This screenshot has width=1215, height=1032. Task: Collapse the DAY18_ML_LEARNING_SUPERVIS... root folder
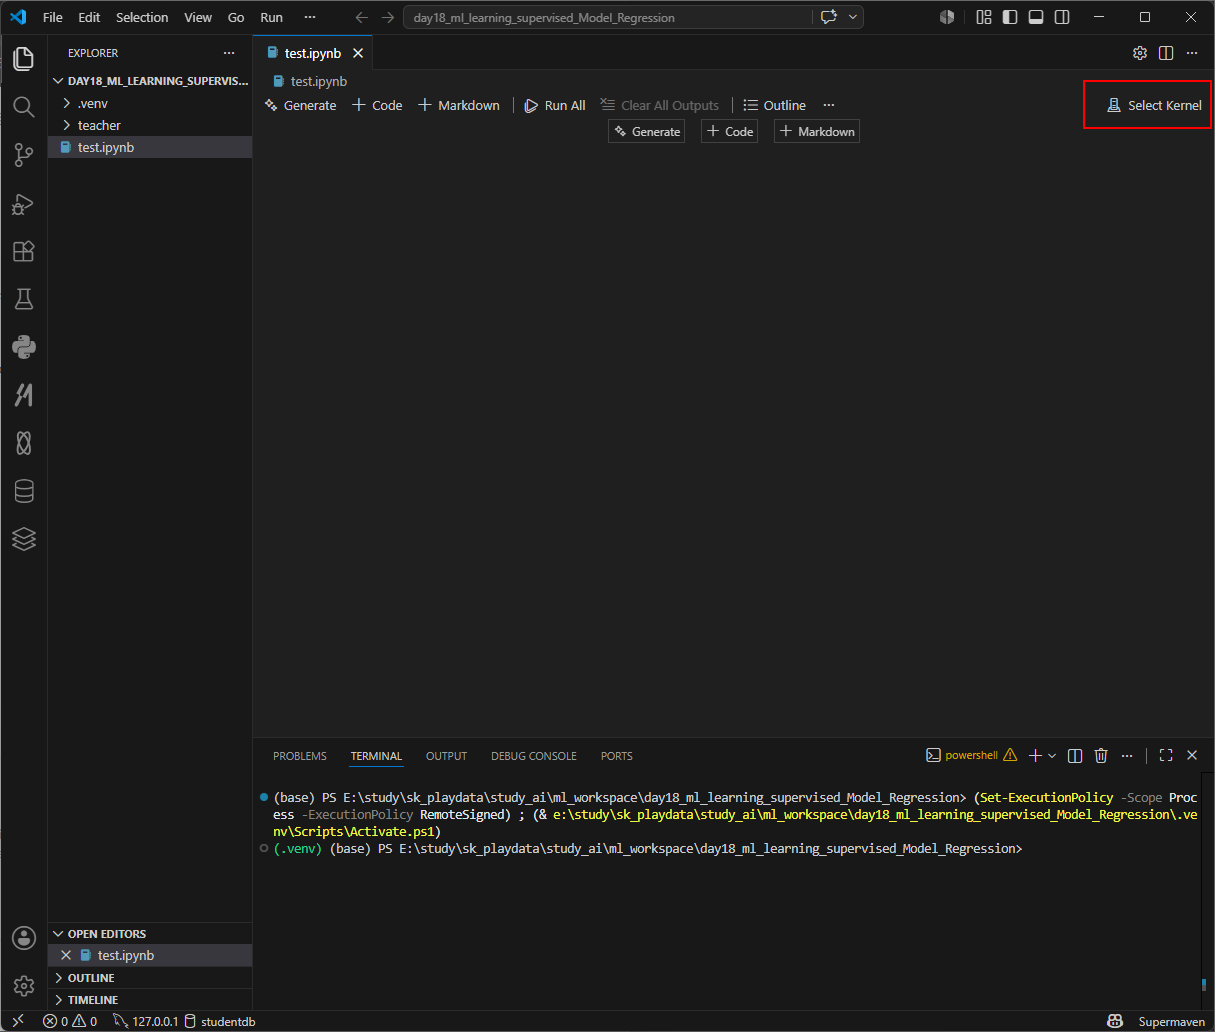coord(150,81)
